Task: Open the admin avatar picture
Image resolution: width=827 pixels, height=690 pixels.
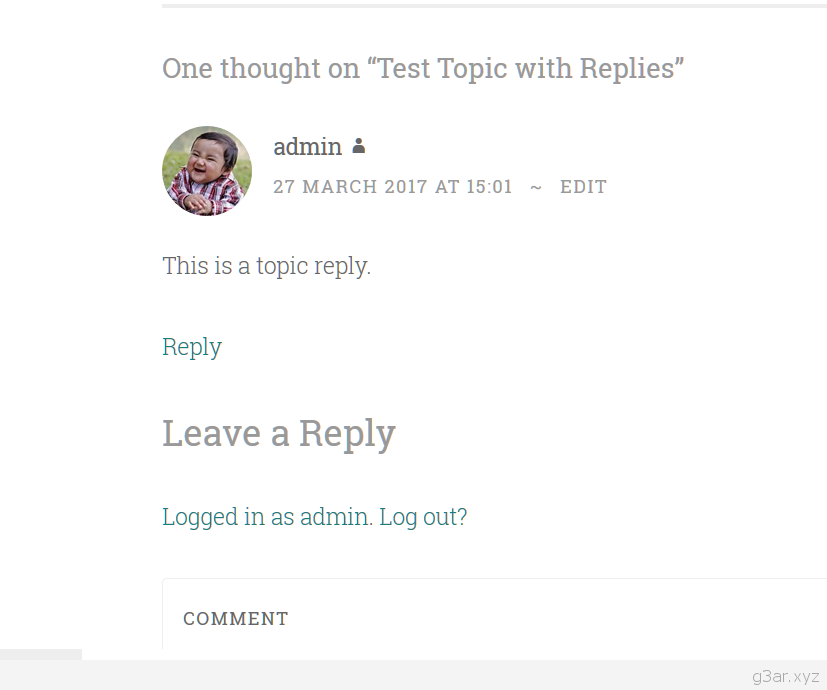Action: click(207, 171)
